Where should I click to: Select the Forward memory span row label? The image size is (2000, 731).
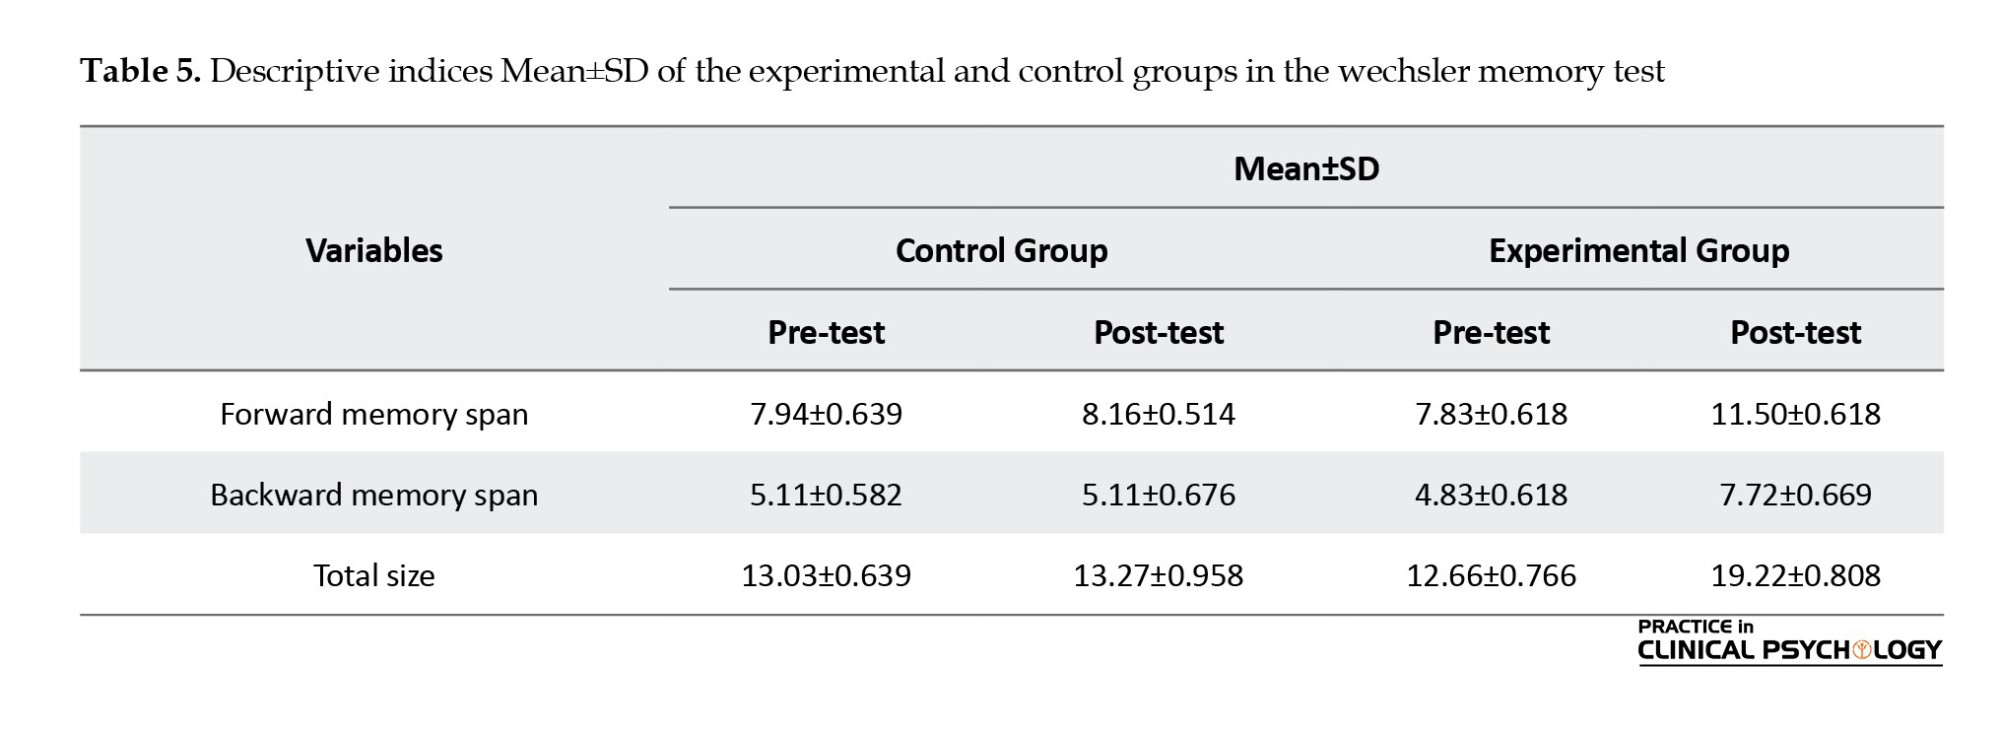pos(374,414)
